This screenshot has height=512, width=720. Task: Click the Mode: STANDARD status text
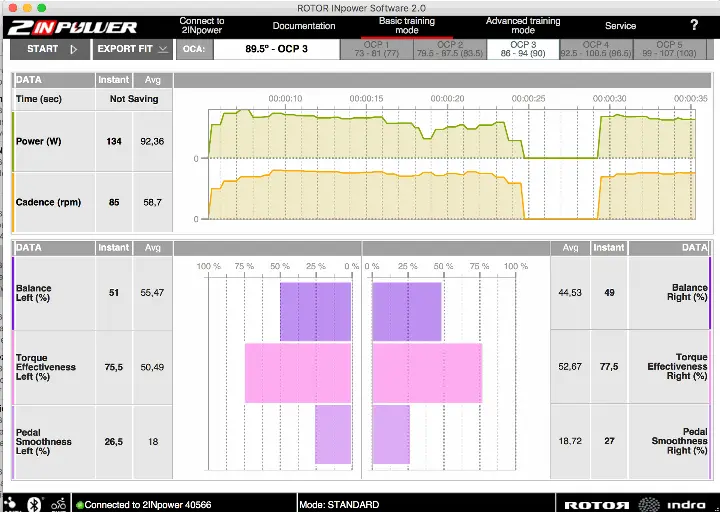(x=339, y=505)
